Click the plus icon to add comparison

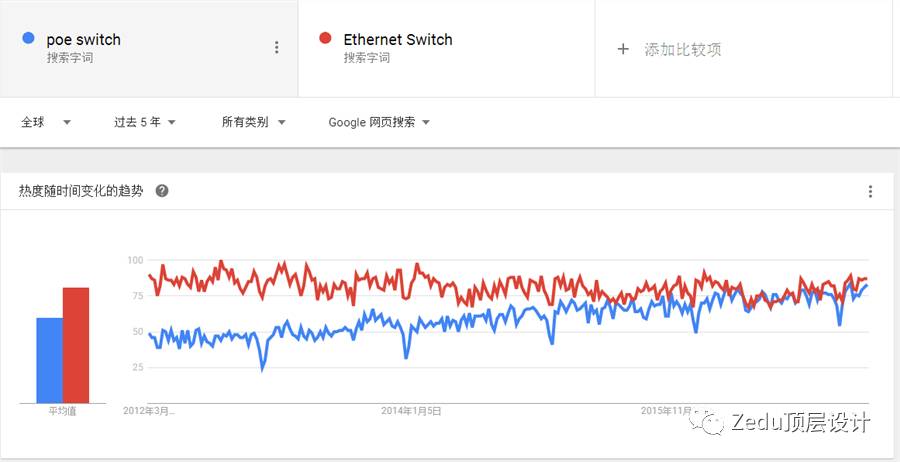[x=623, y=49]
